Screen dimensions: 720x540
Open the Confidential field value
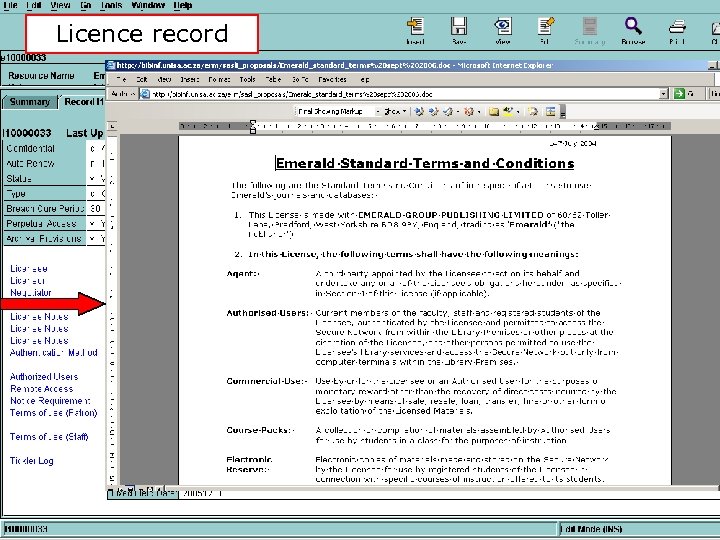point(96,148)
